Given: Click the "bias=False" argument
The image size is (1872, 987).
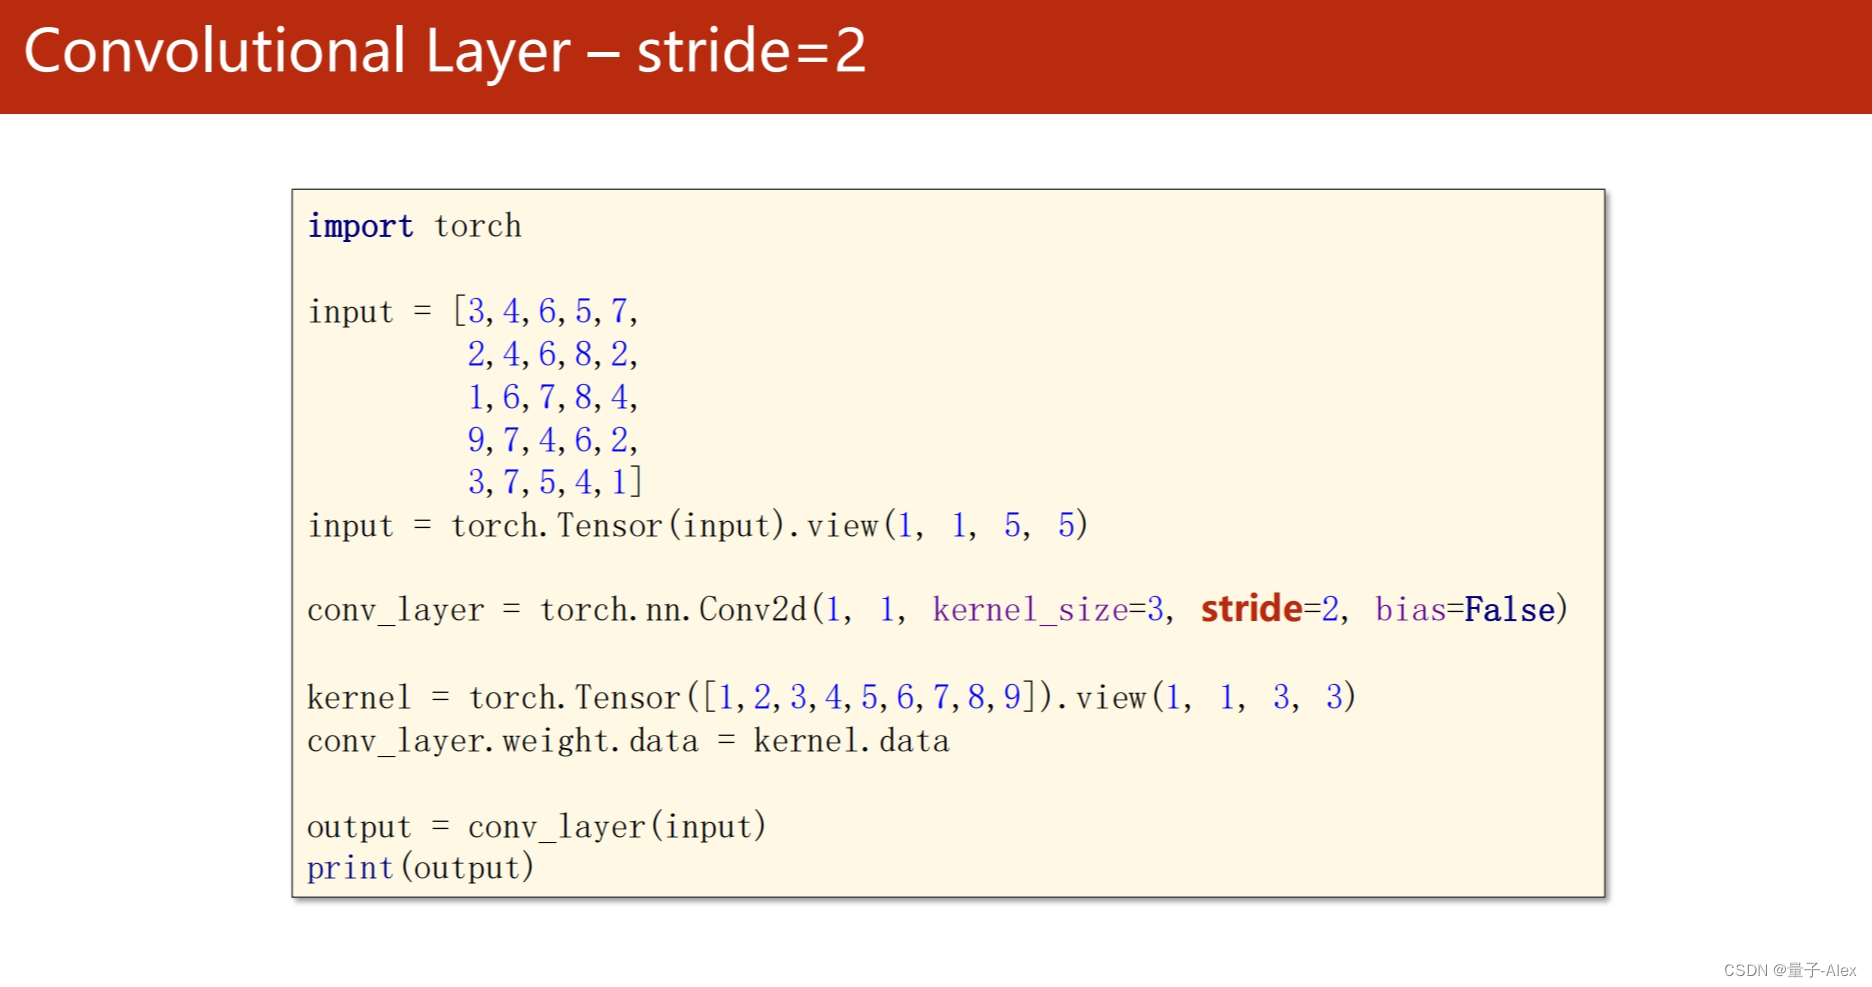Looking at the screenshot, I should pyautogui.click(x=1471, y=609).
